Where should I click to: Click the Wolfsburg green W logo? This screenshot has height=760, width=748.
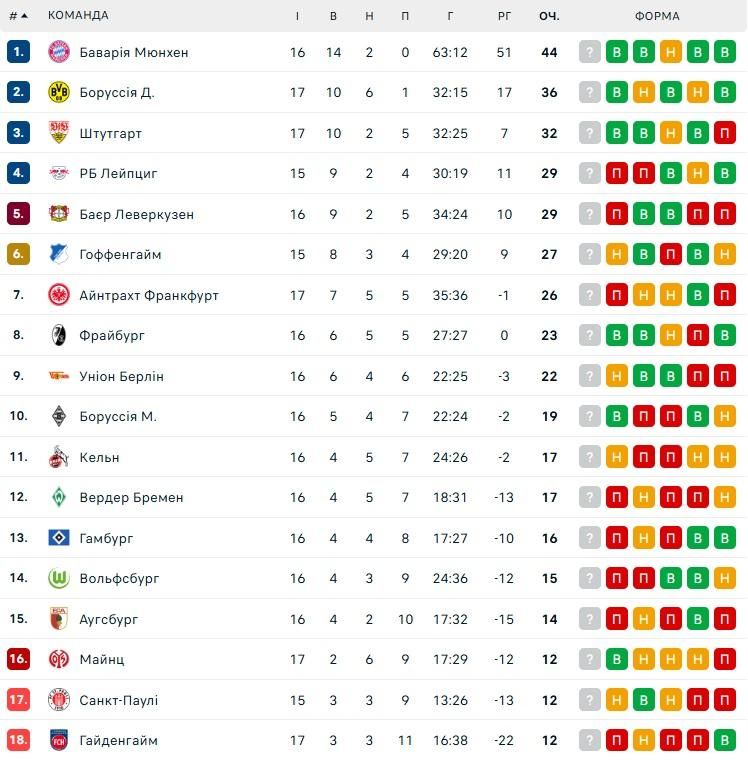coord(59,578)
